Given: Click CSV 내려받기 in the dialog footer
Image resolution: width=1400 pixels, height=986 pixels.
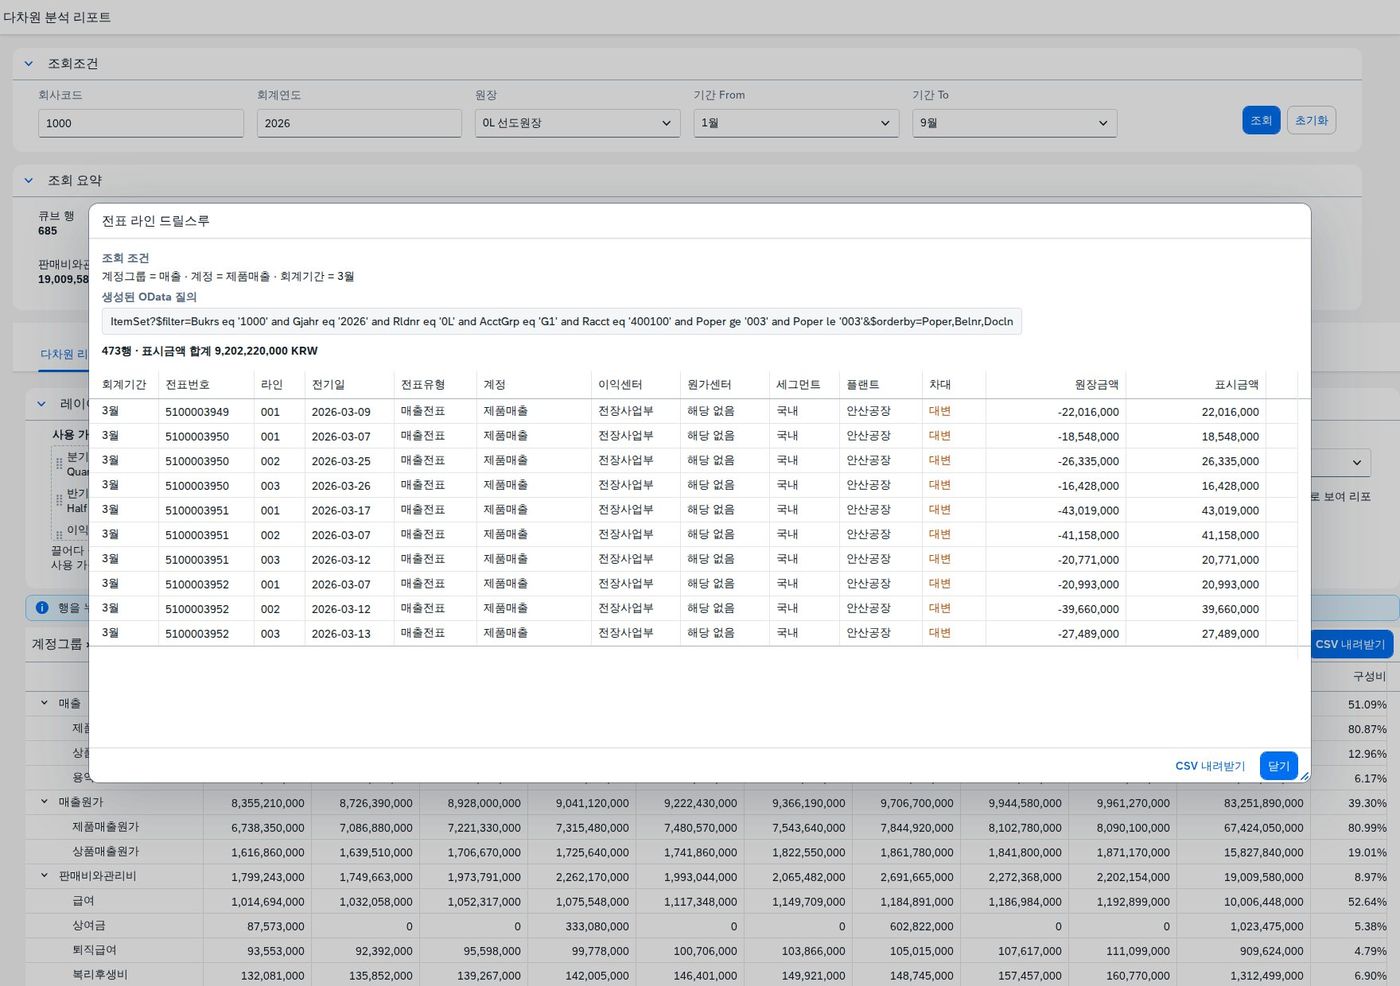Looking at the screenshot, I should [1210, 766].
